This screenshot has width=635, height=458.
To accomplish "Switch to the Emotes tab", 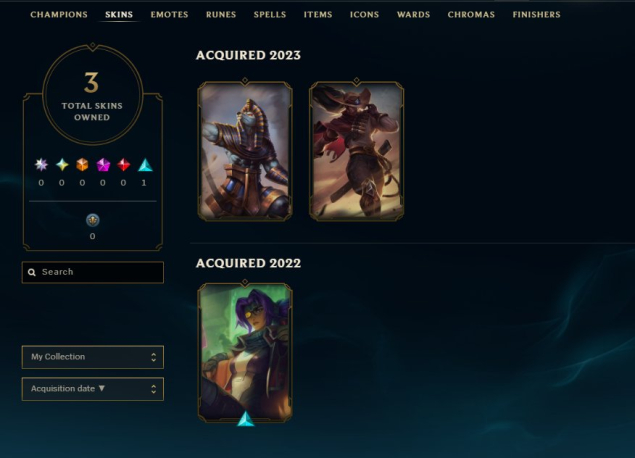I will pyautogui.click(x=169, y=15).
